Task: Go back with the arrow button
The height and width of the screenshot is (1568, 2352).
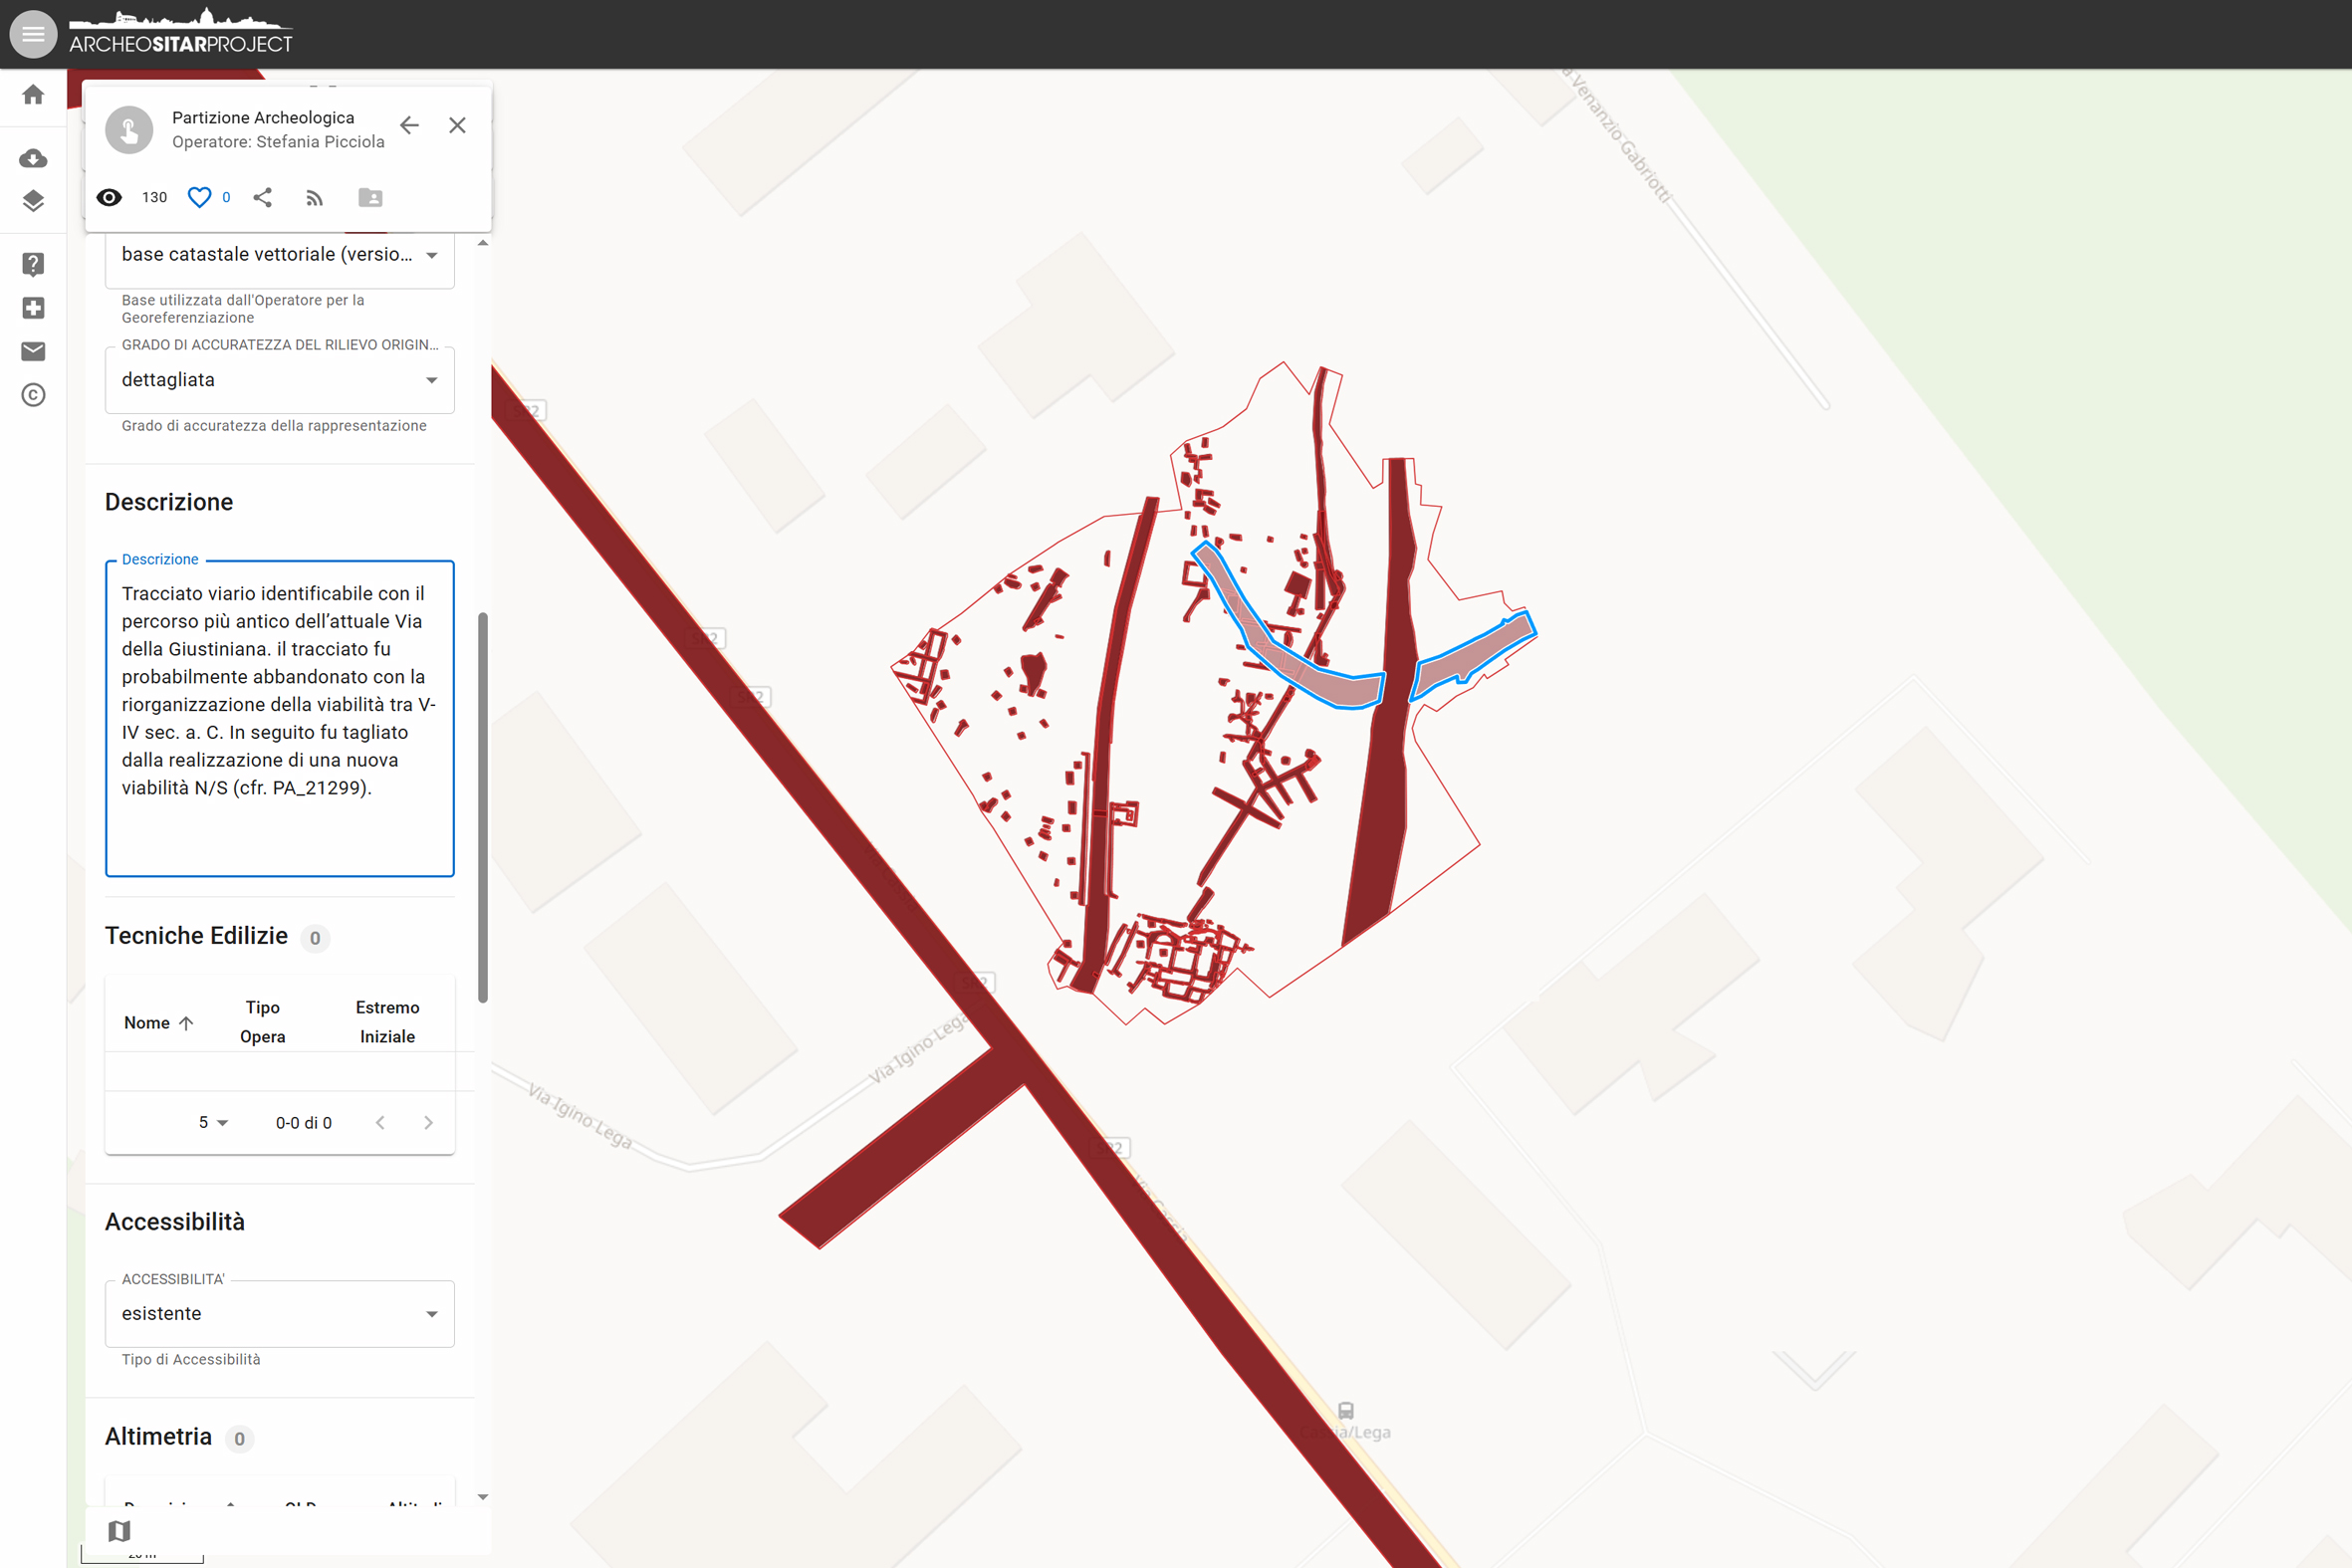Action: coord(409,126)
